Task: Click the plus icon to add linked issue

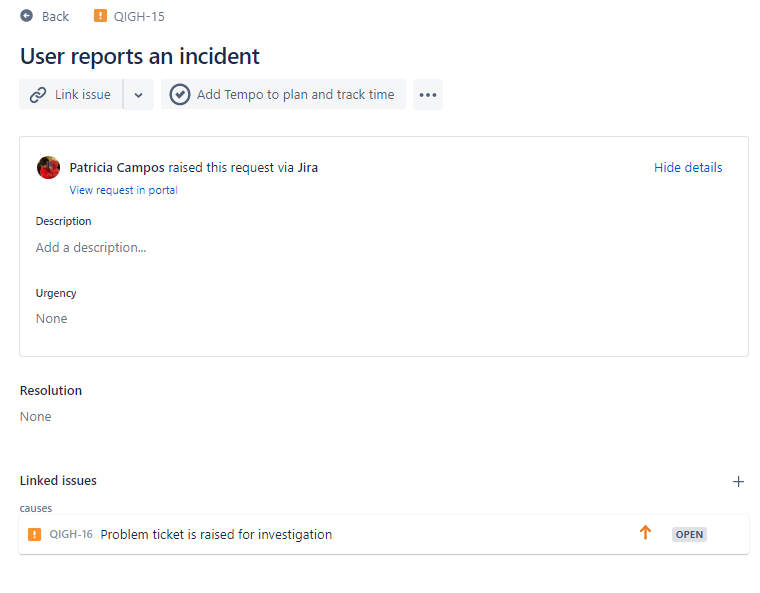Action: click(x=738, y=481)
